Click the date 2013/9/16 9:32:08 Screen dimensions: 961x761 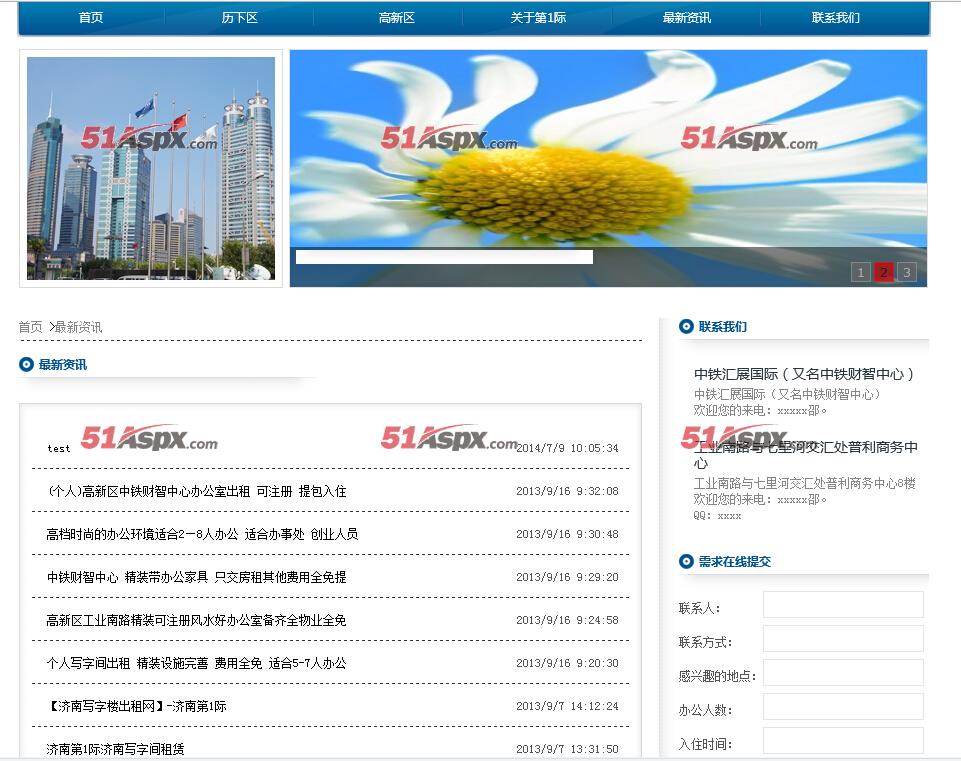568,491
